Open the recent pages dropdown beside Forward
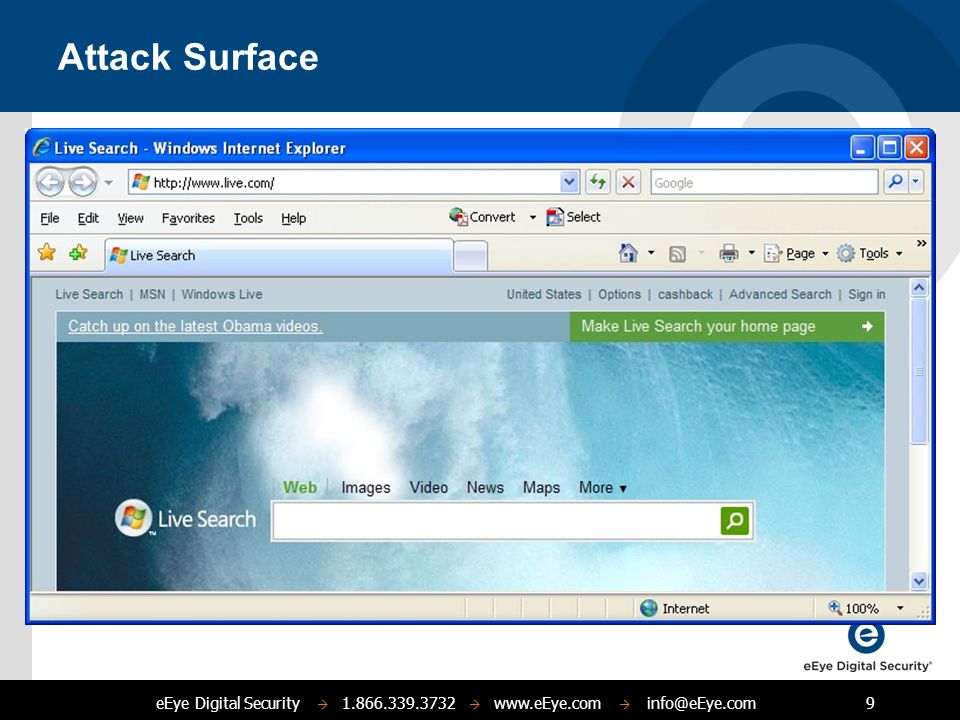This screenshot has height=720, width=960. [x=108, y=182]
